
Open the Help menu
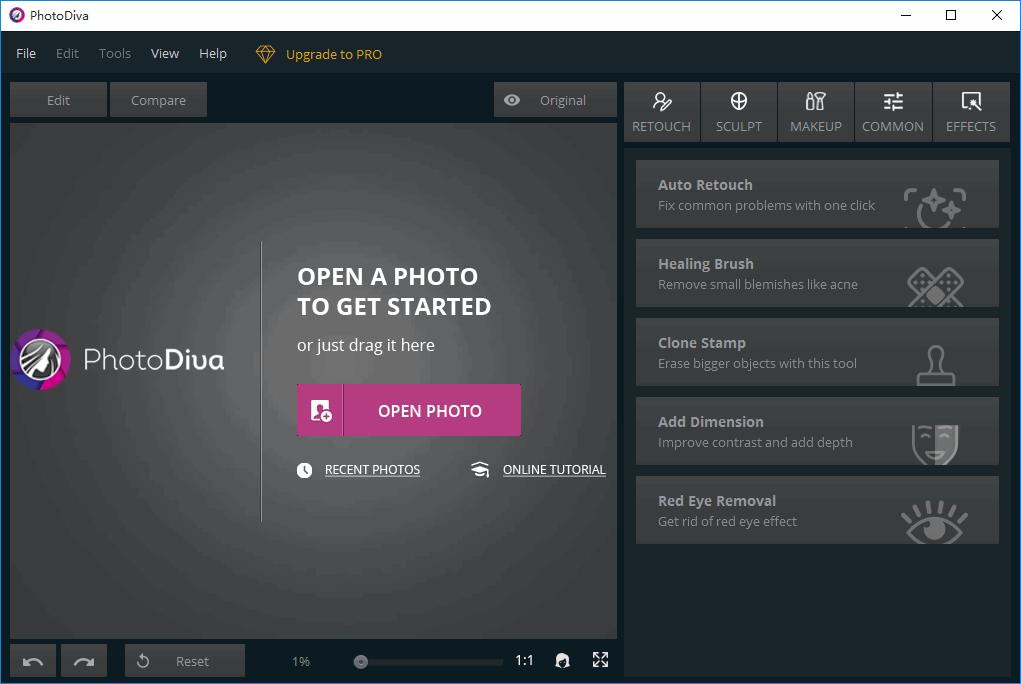pyautogui.click(x=213, y=53)
